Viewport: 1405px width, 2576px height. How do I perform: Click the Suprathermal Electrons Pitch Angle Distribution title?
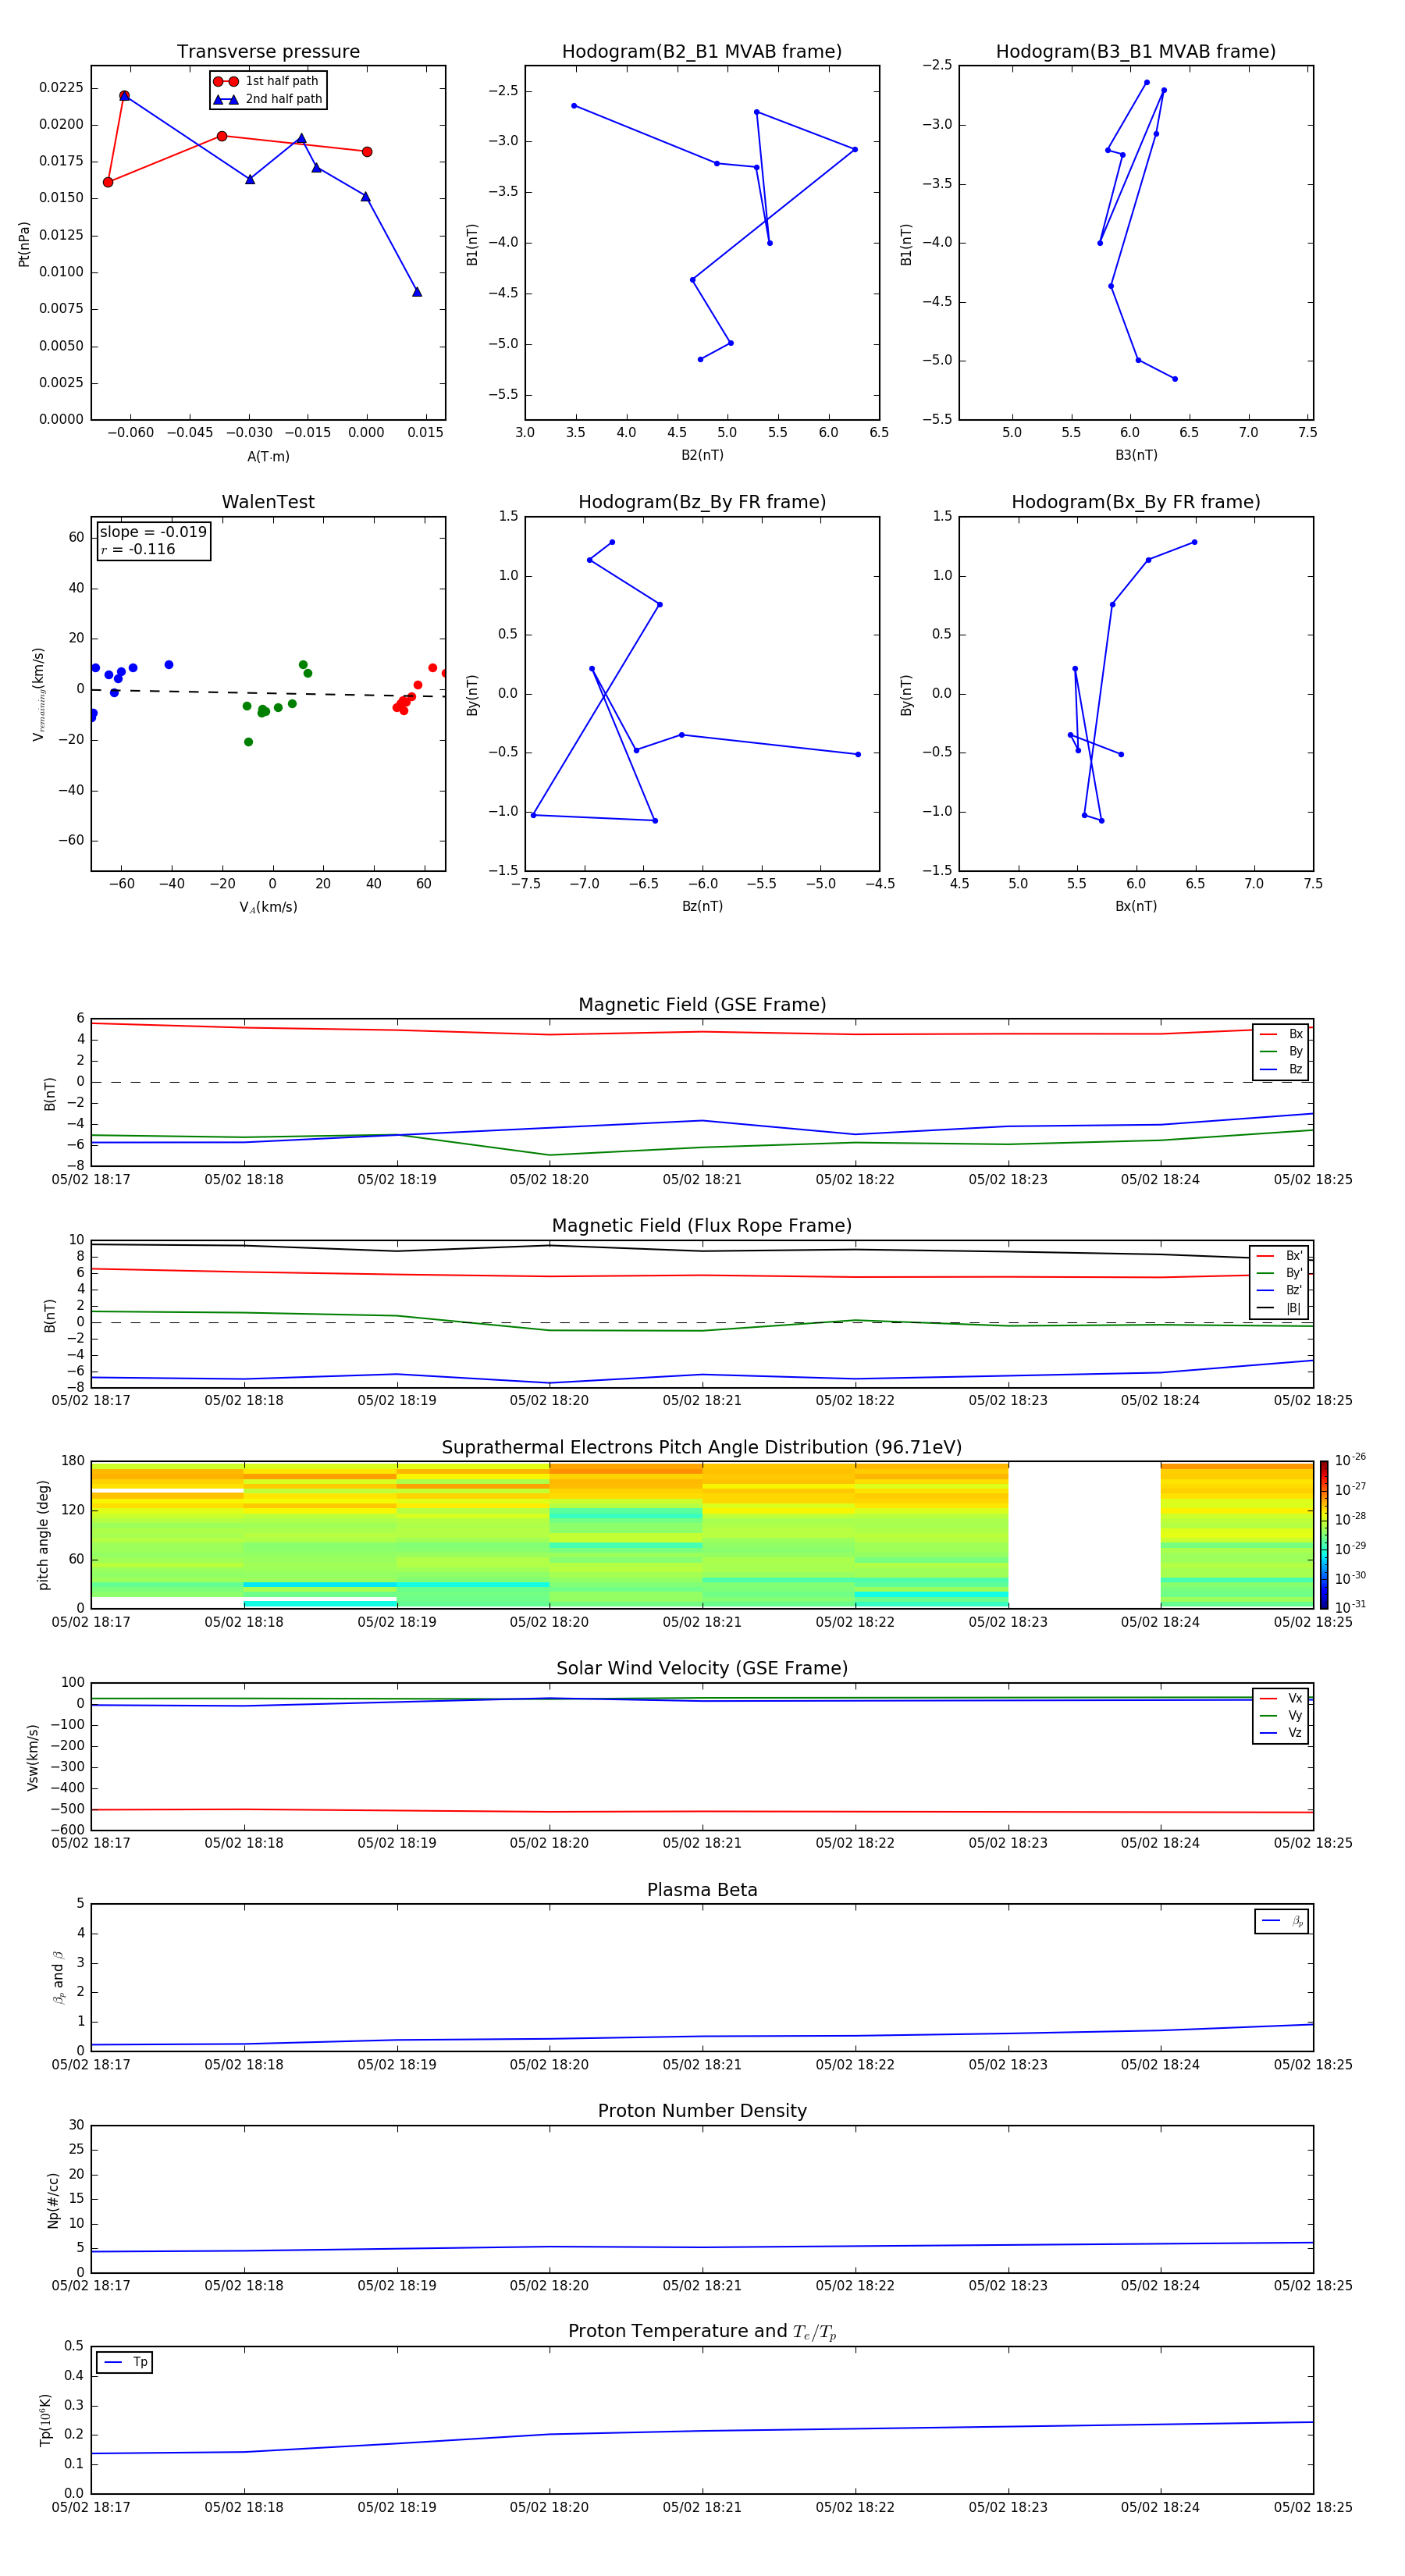(x=702, y=1448)
